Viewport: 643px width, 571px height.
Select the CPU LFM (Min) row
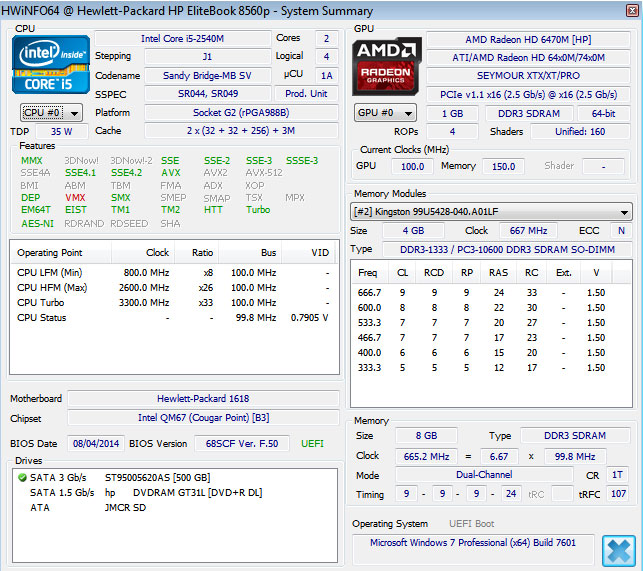[173, 273]
